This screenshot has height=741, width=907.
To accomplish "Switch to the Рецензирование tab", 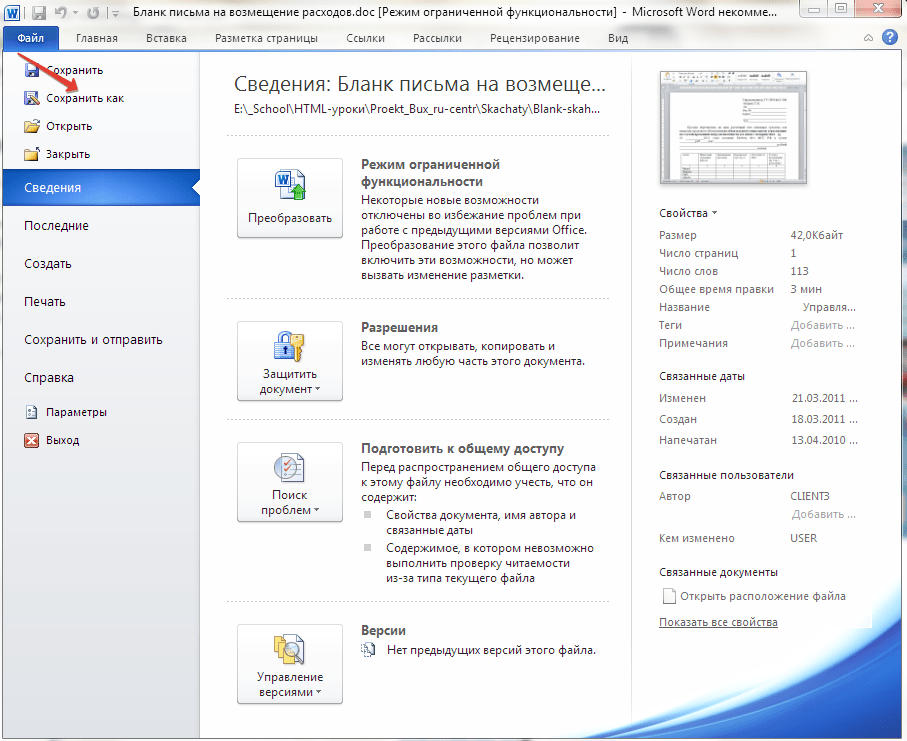I will pyautogui.click(x=534, y=38).
